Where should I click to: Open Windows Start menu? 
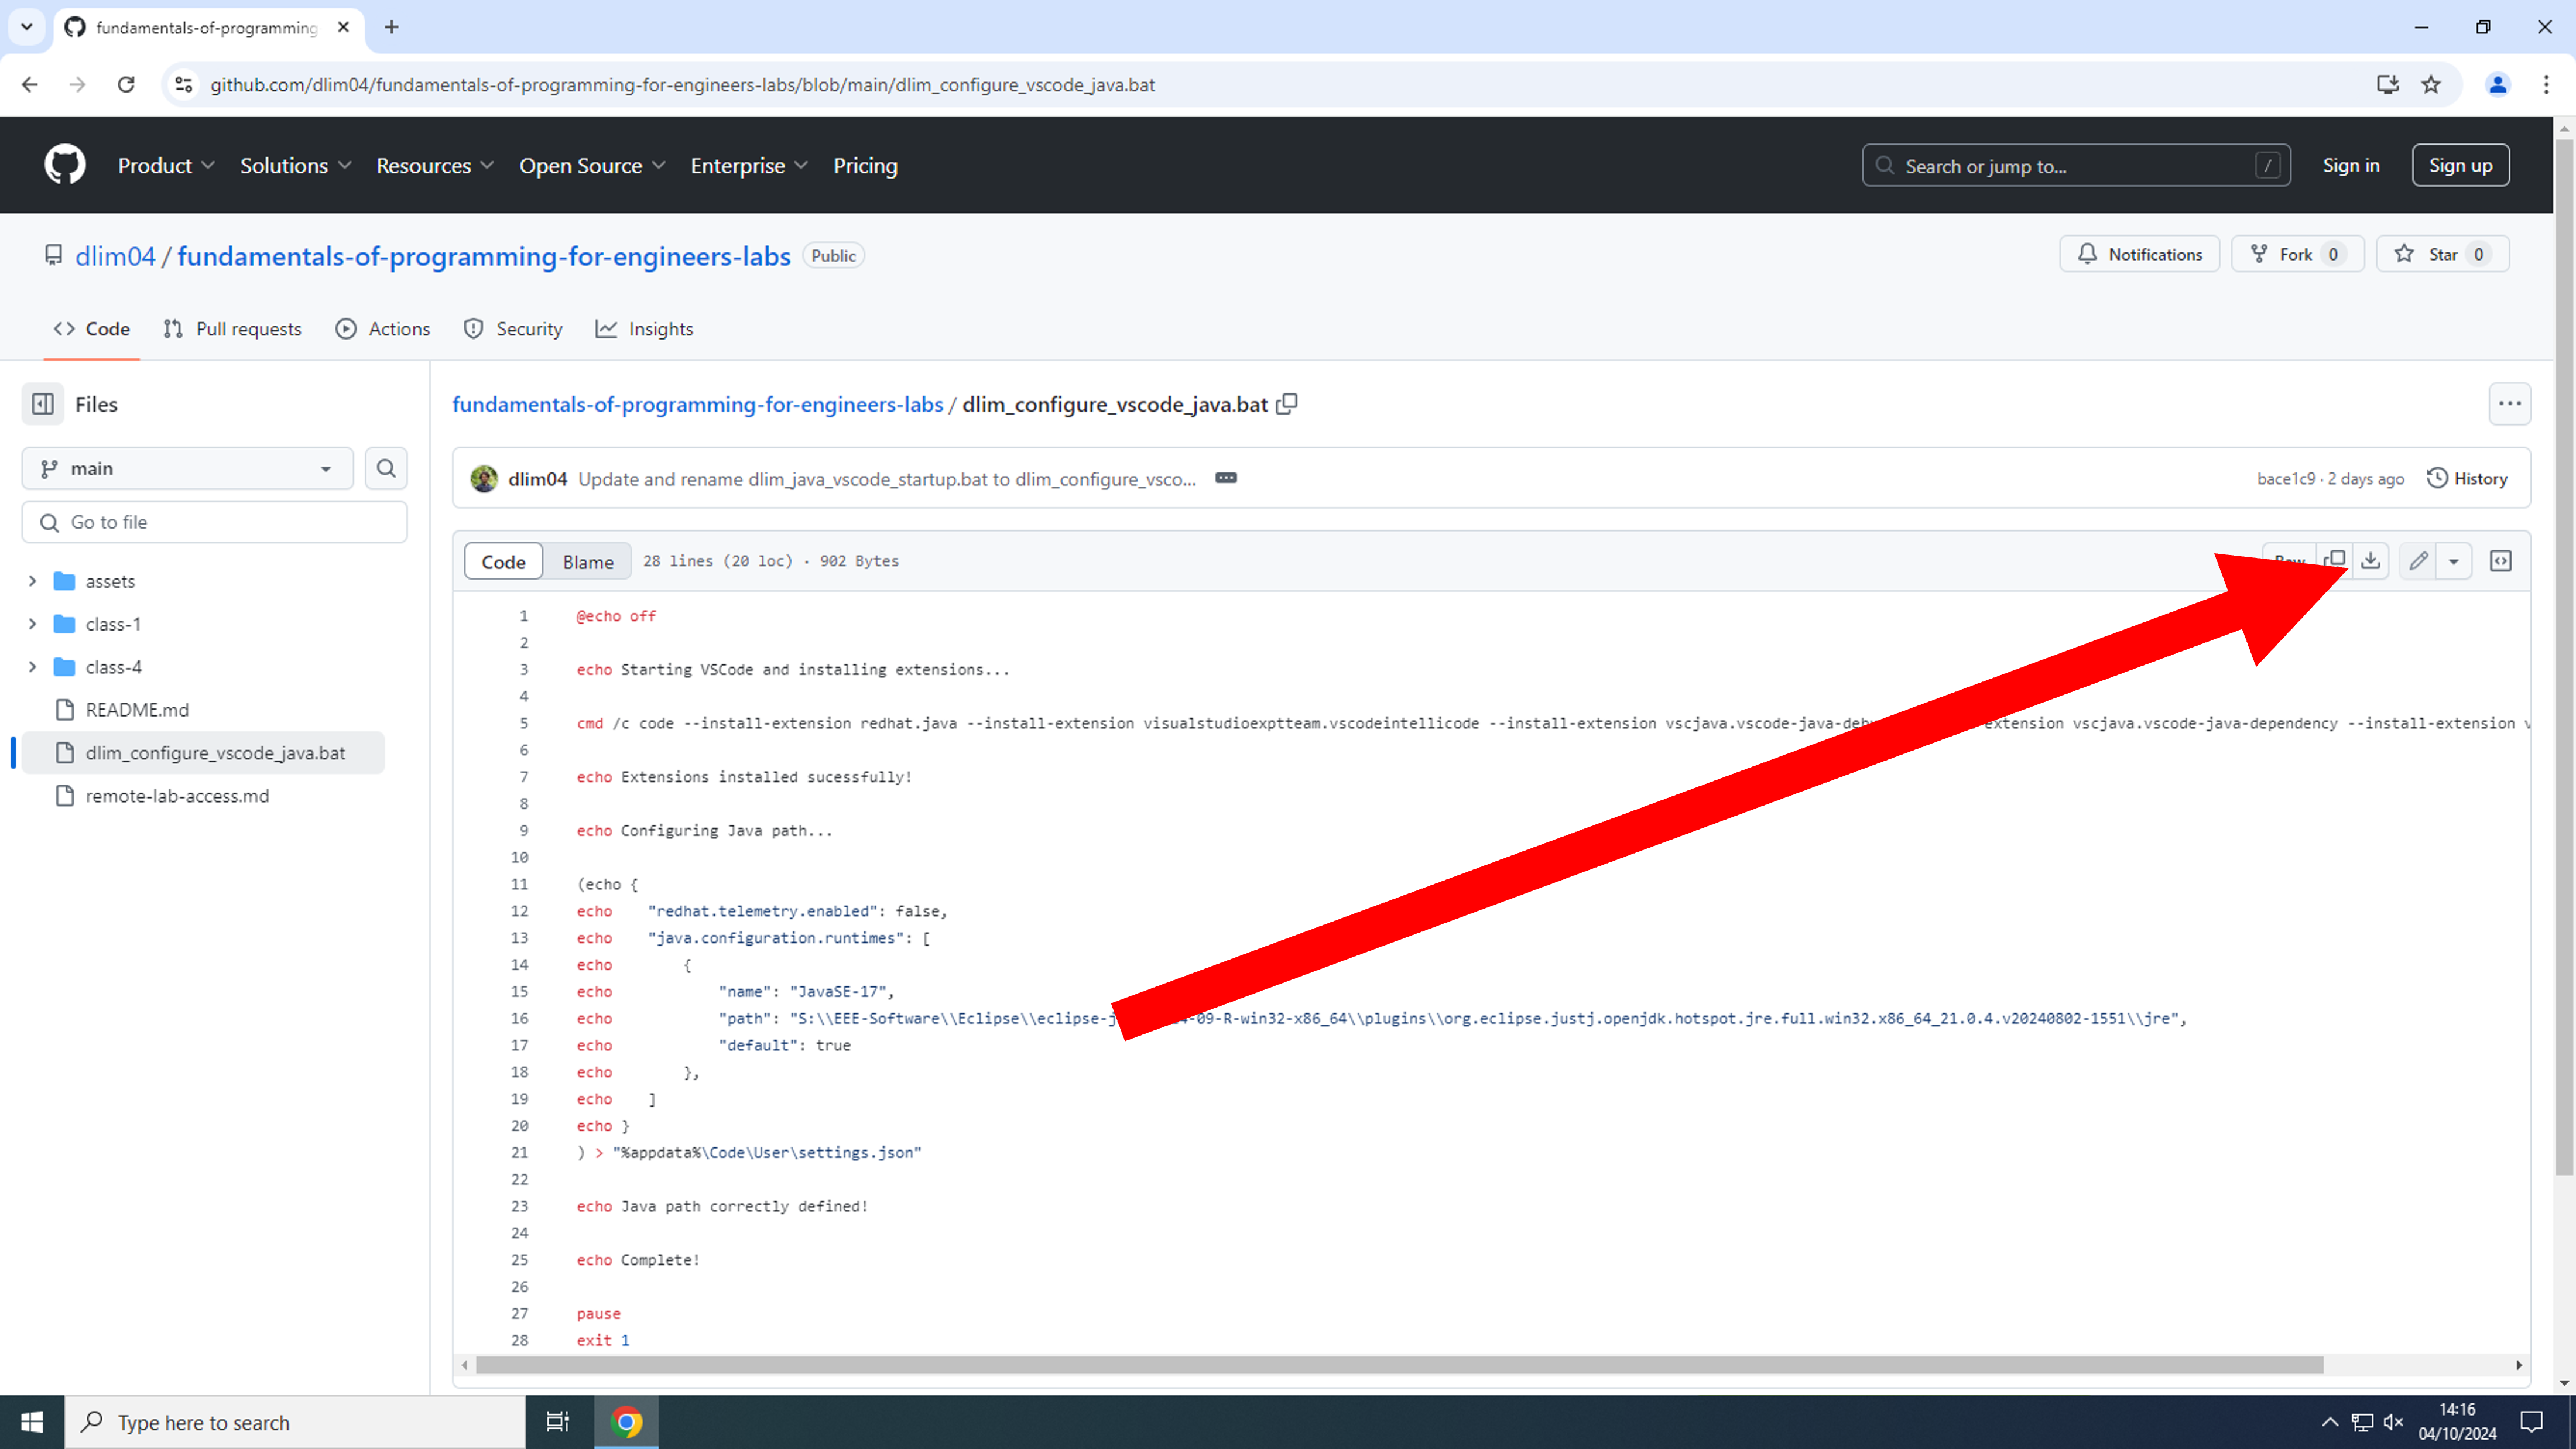[32, 1422]
